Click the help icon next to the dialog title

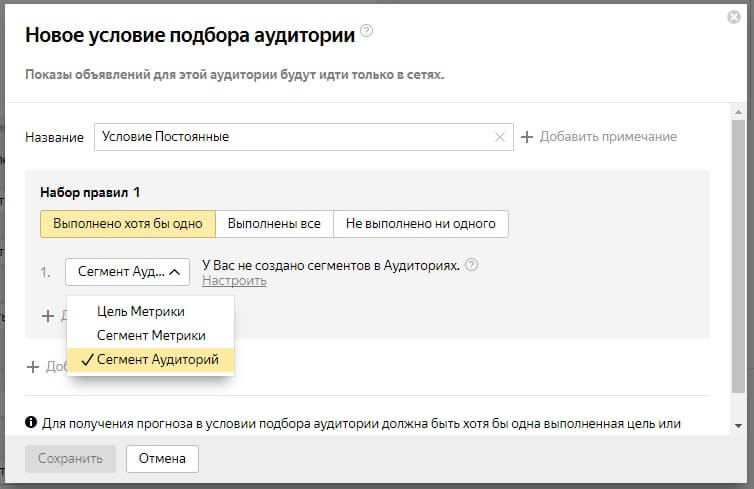367,33
